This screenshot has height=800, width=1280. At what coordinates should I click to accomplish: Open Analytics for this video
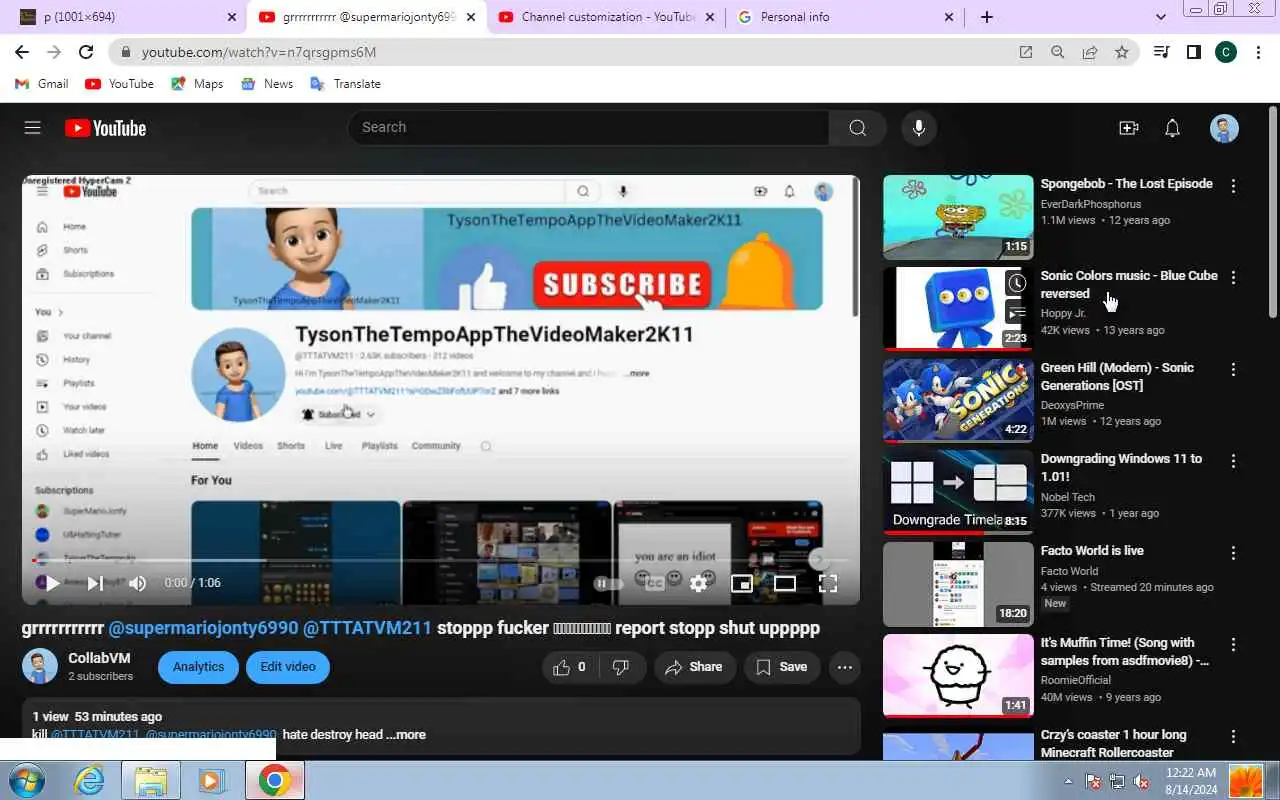[x=198, y=667]
